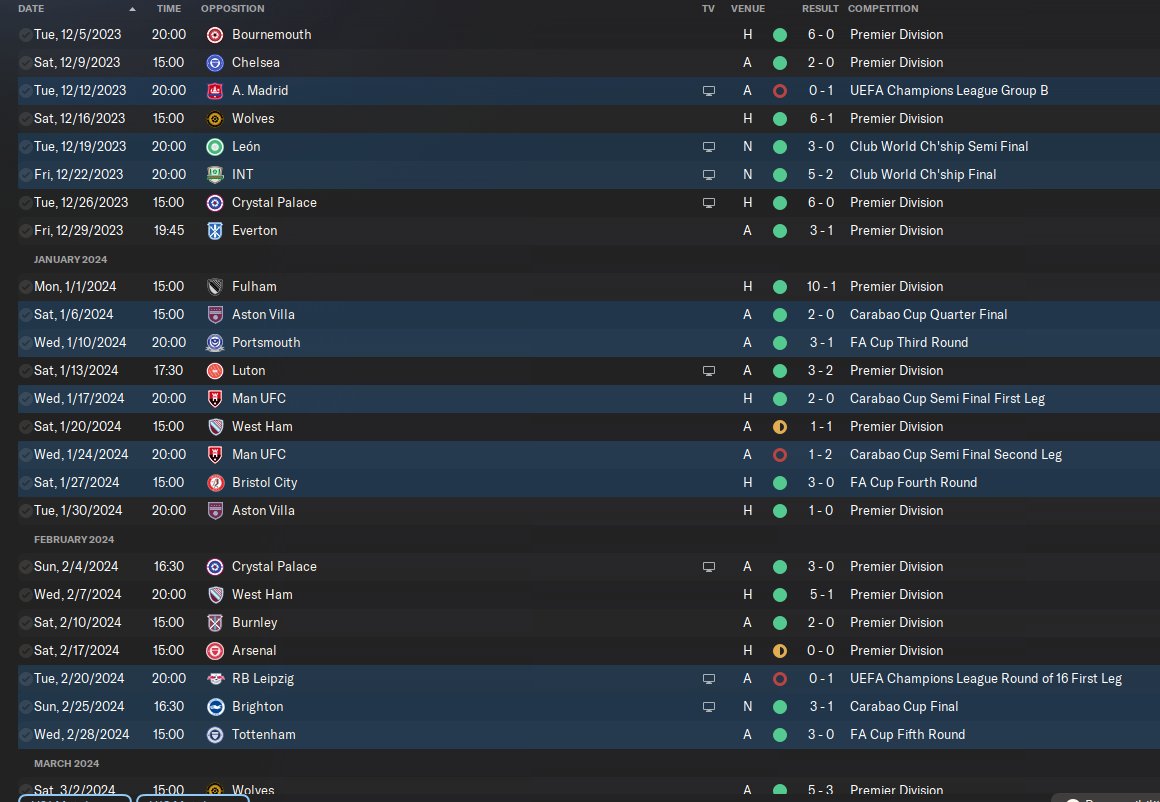
Task: Toggle the checkmark next to Mon 1/1/2024 fixture
Action: coord(25,286)
